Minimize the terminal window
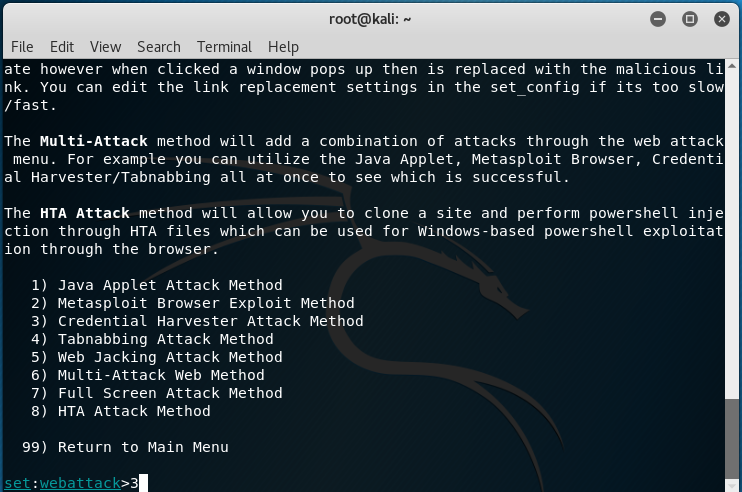Image resolution: width=742 pixels, height=492 pixels. coord(658,19)
